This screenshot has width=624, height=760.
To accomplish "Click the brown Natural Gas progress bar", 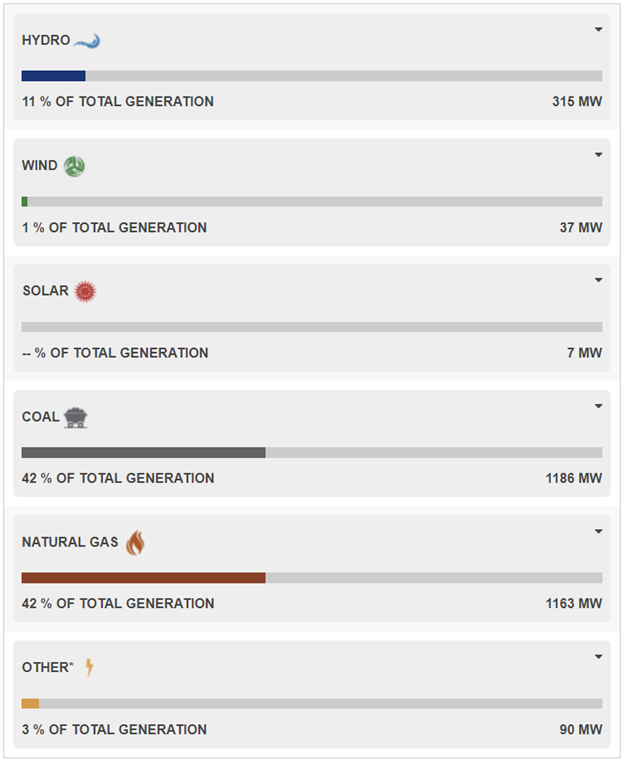I will pos(144,578).
